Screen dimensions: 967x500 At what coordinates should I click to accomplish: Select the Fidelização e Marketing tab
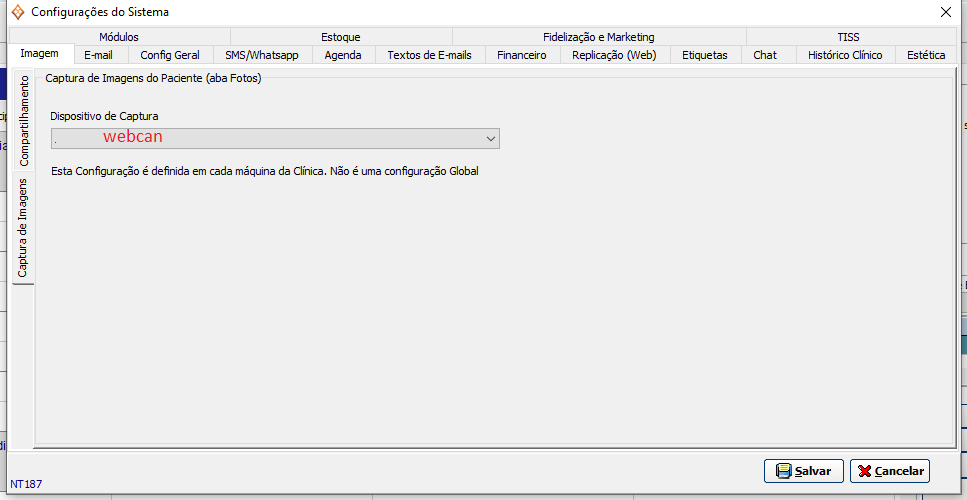point(598,37)
